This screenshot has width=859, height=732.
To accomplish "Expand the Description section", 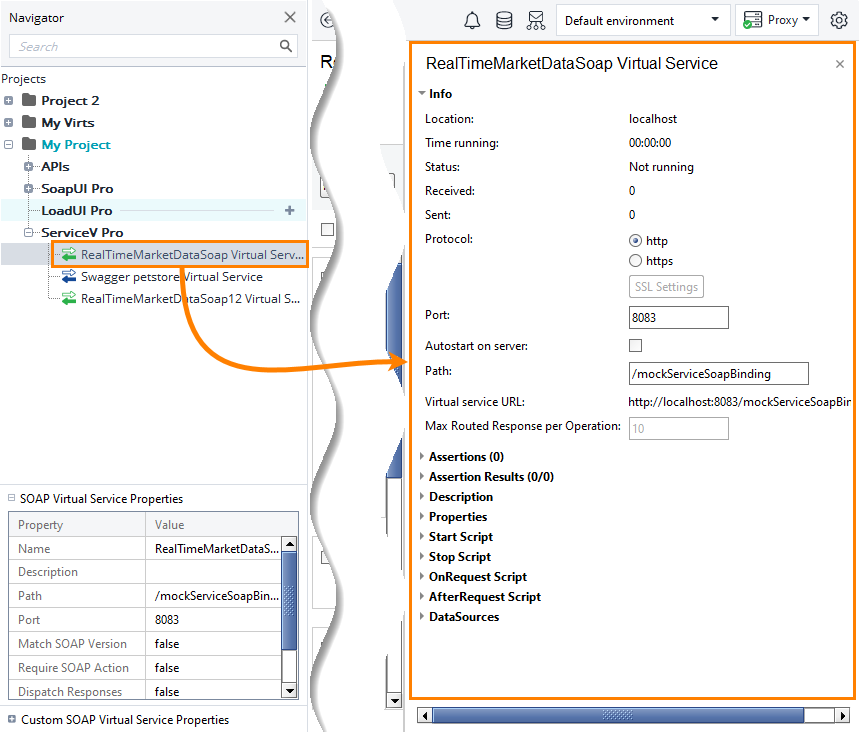I will (x=421, y=496).
